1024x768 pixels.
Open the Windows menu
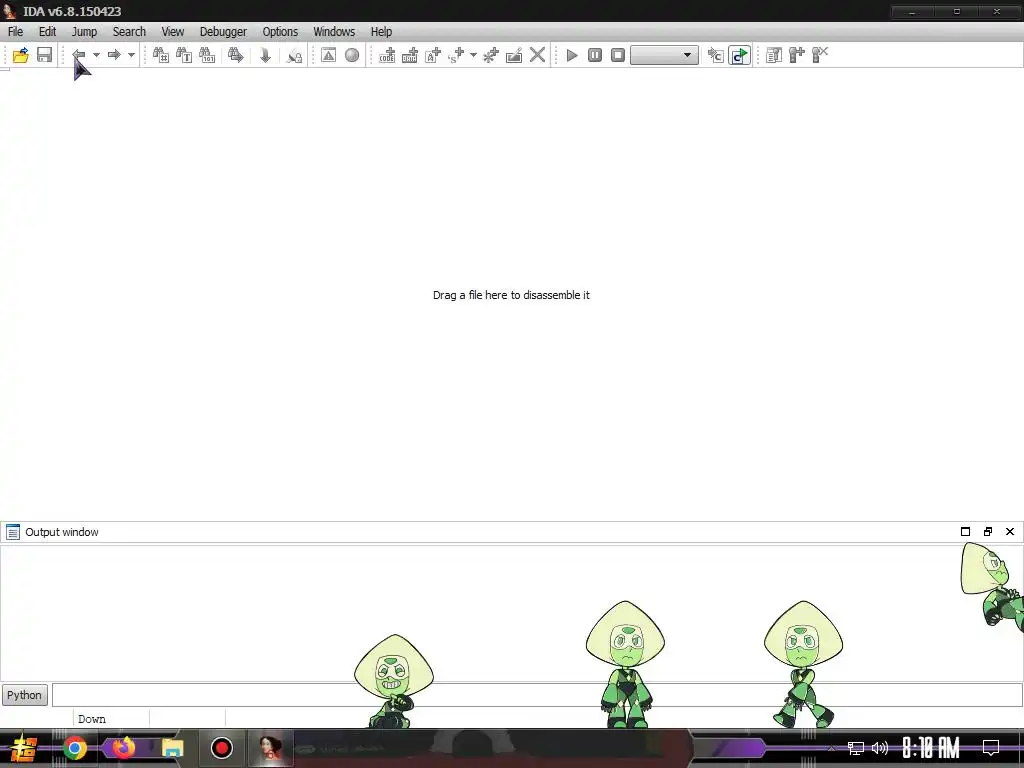pyautogui.click(x=334, y=32)
